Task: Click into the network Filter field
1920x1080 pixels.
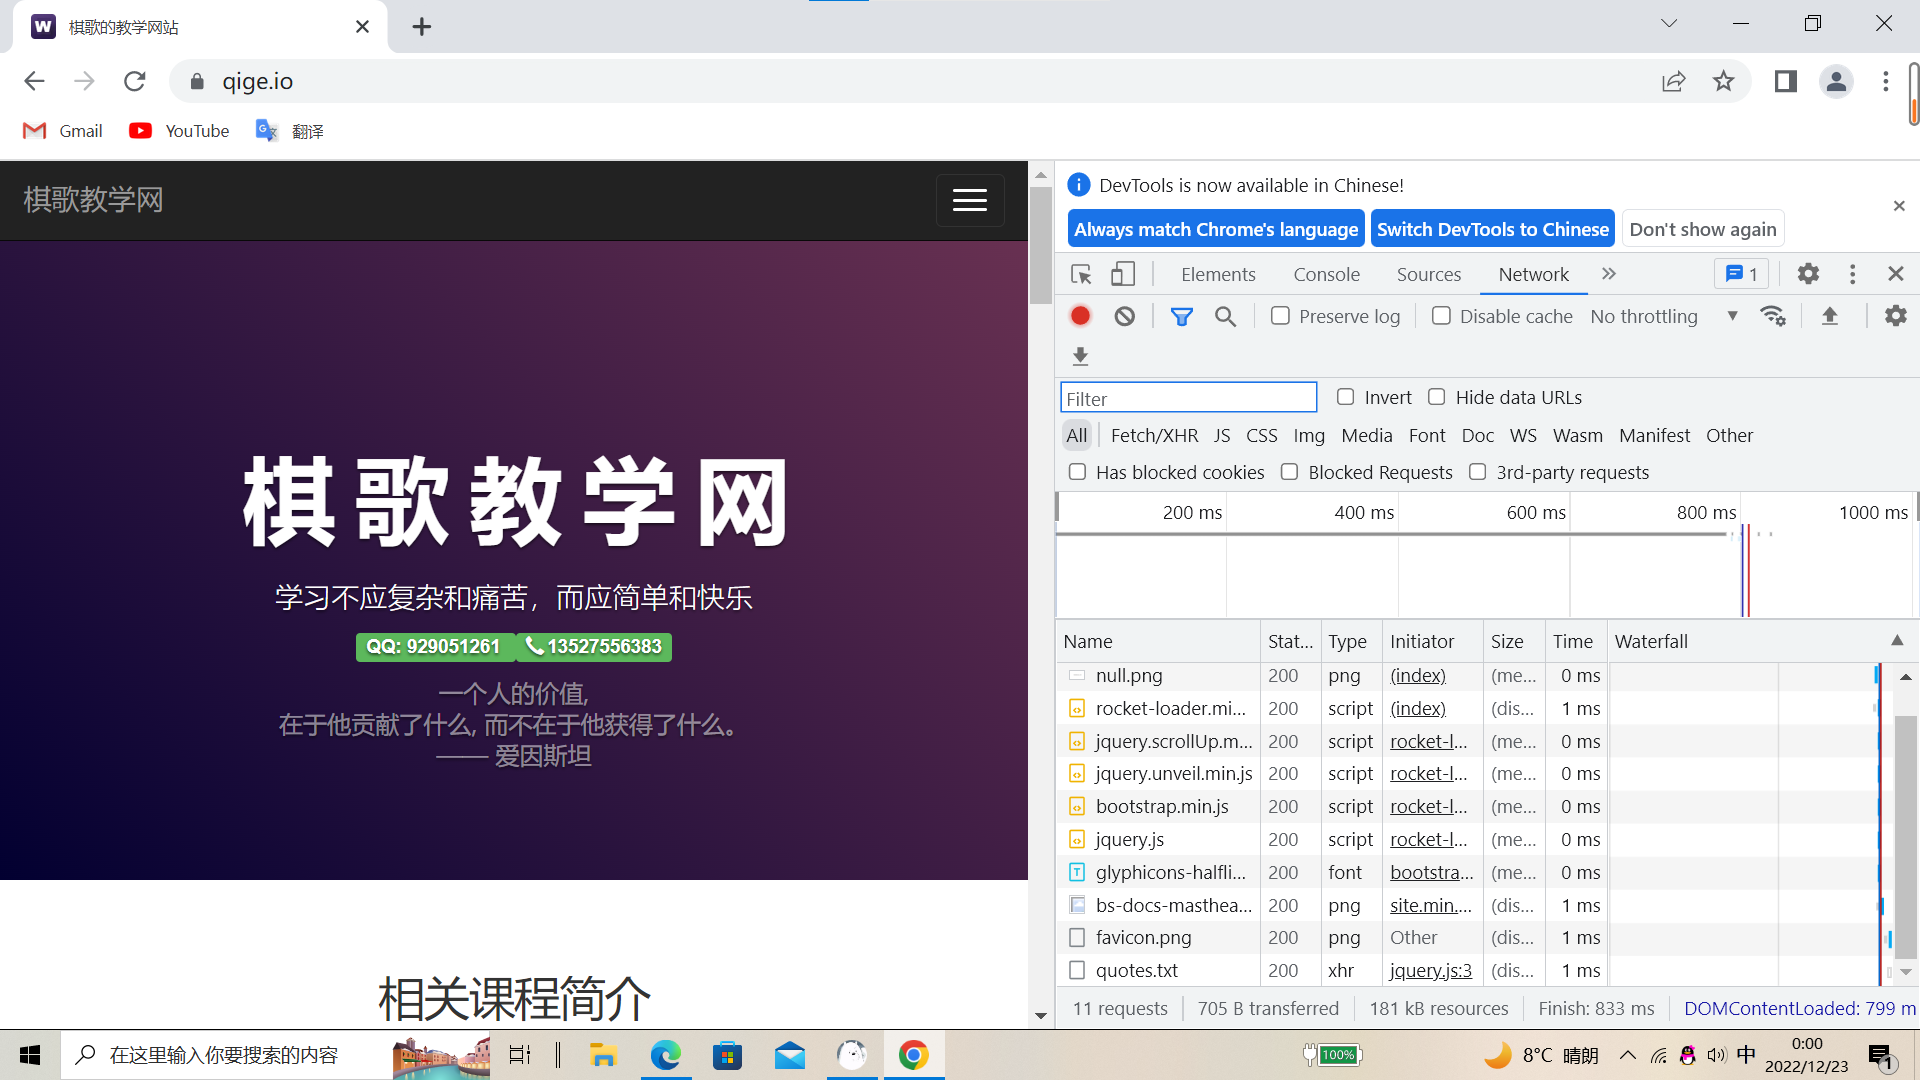Action: [x=1188, y=398]
